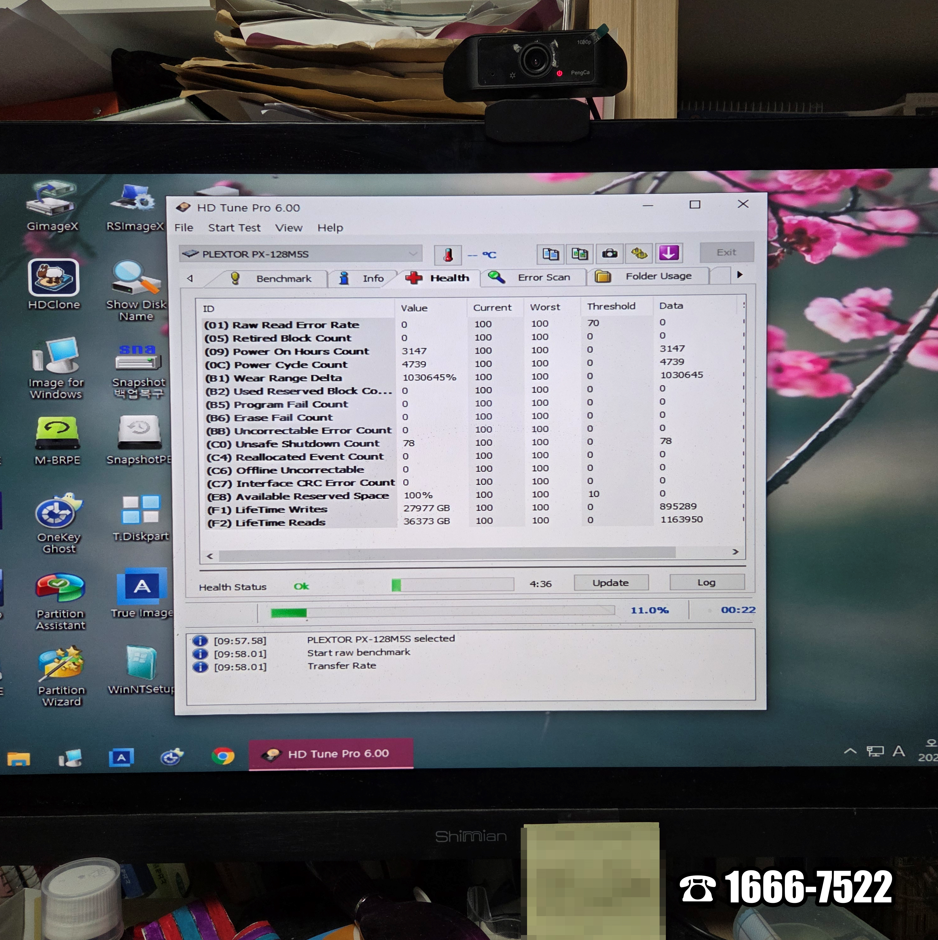This screenshot has width=938, height=940.
Task: Click the health update progress bar
Action: pos(453,585)
